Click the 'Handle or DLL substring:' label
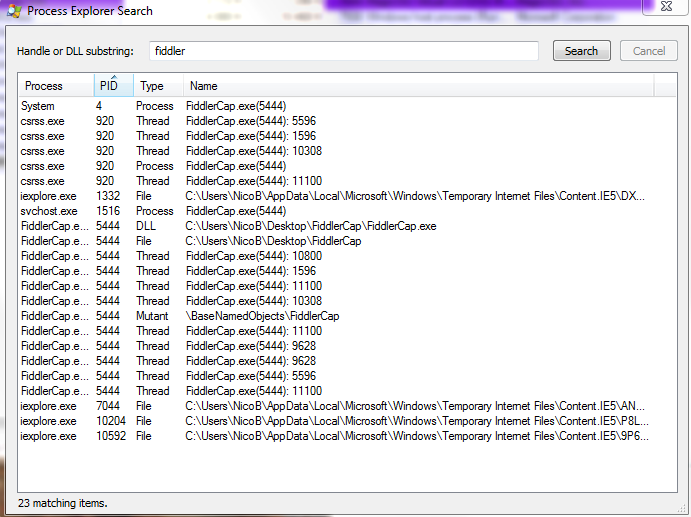 [x=75, y=51]
